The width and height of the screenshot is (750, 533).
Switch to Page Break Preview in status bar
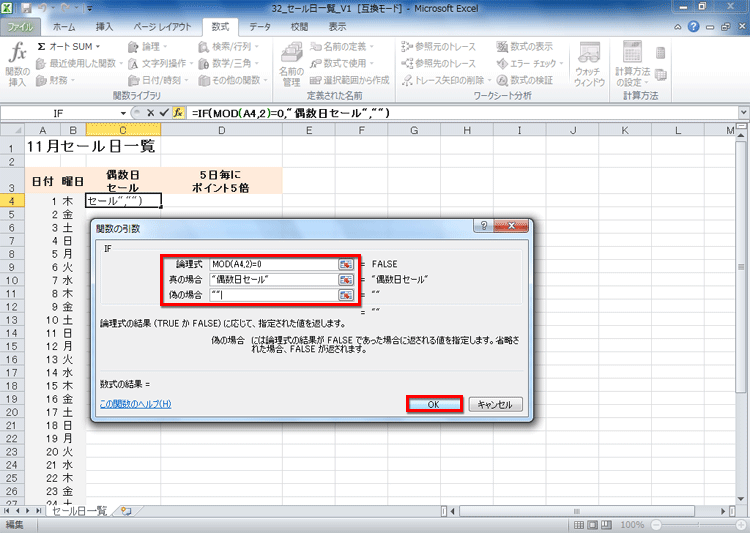607,525
